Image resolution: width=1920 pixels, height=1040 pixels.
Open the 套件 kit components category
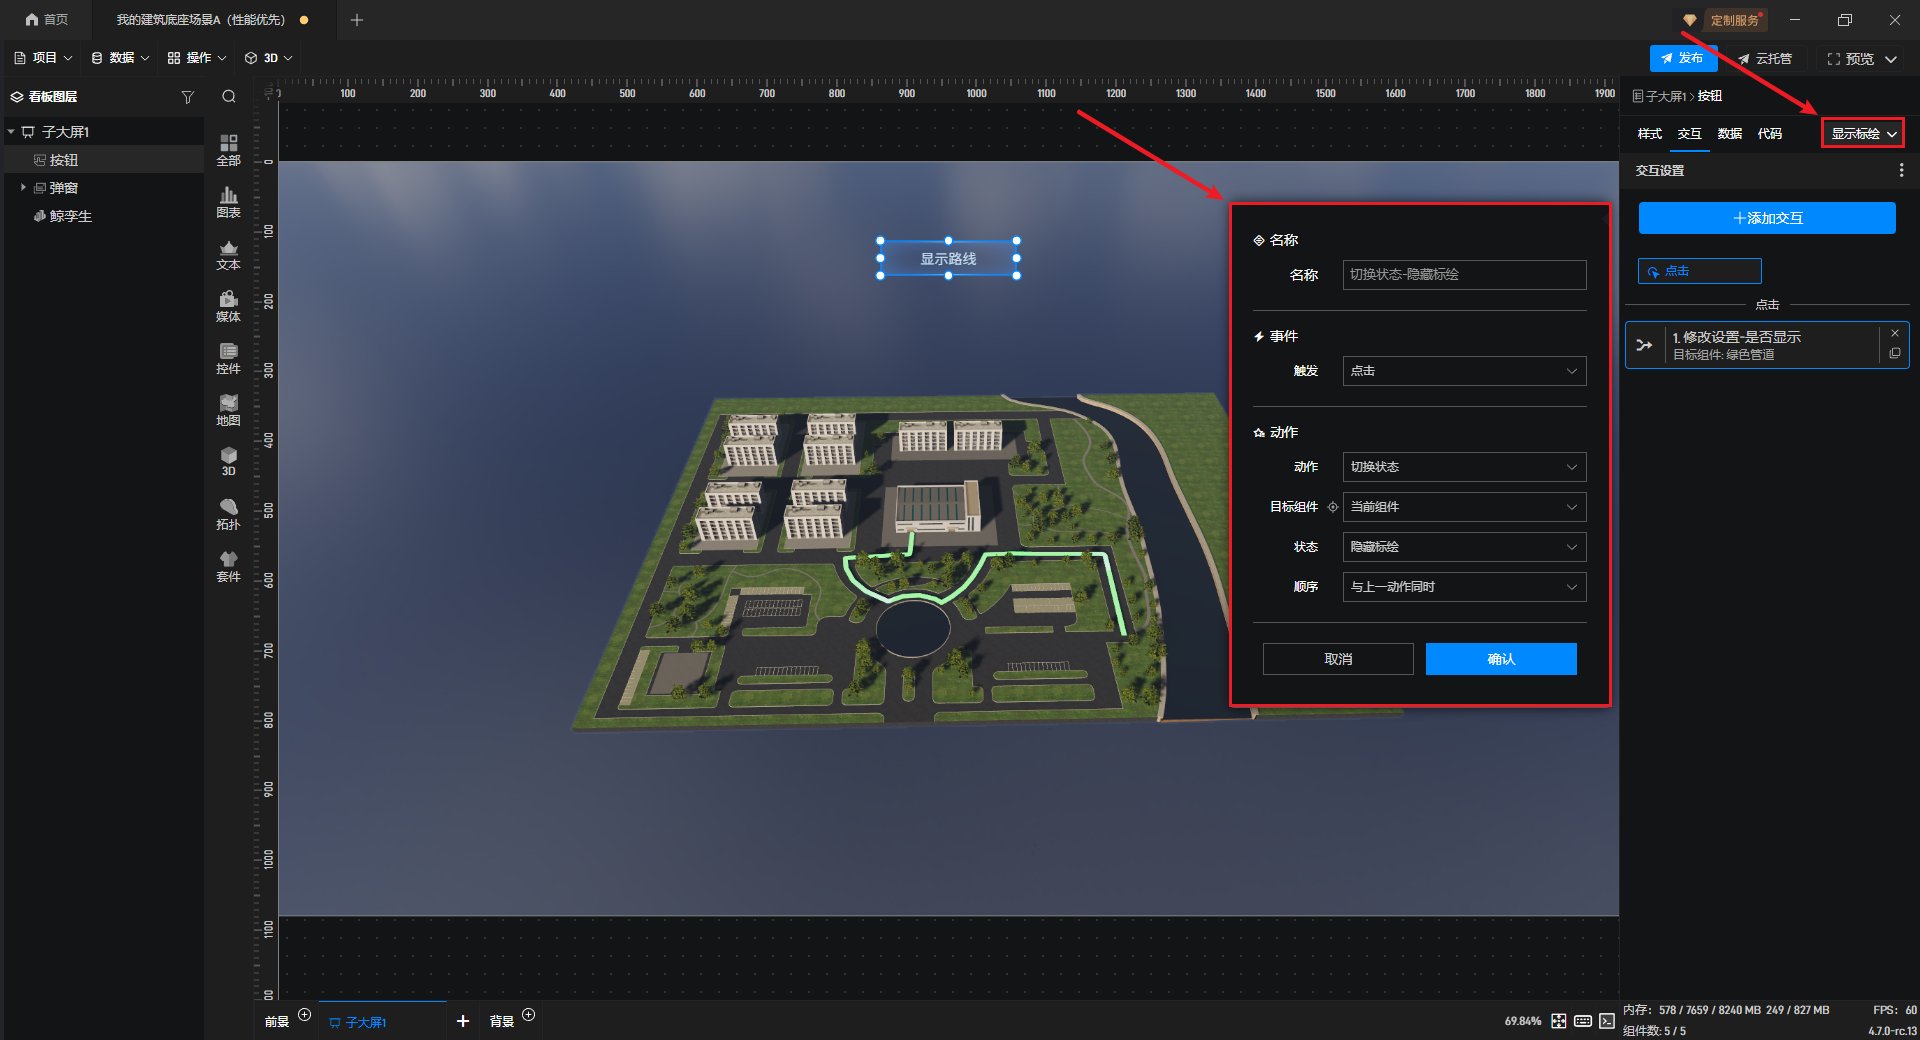228,565
